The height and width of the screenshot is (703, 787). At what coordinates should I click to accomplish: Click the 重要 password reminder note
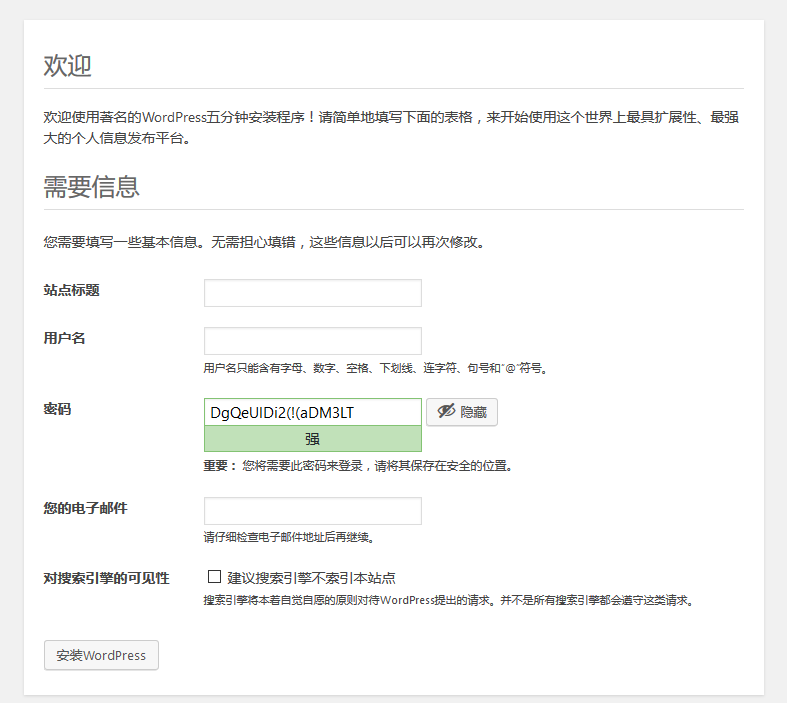click(358, 466)
